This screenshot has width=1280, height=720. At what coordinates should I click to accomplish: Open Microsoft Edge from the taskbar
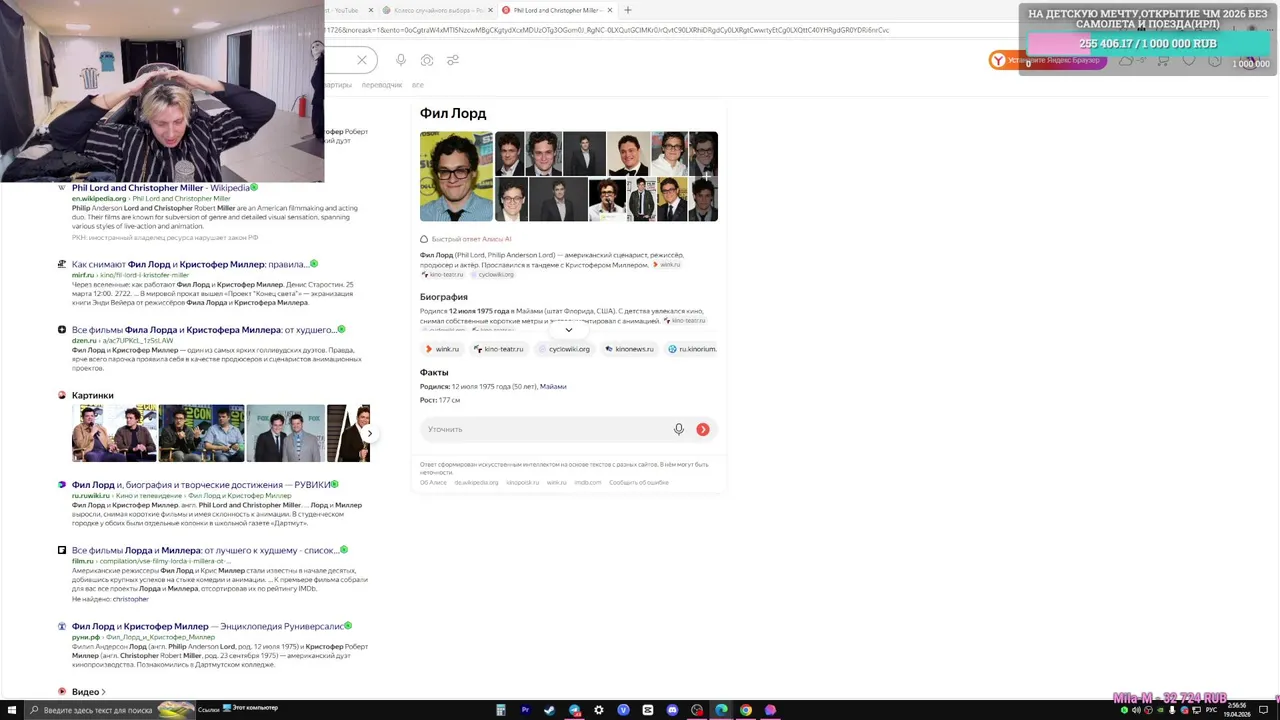pyautogui.click(x=721, y=710)
